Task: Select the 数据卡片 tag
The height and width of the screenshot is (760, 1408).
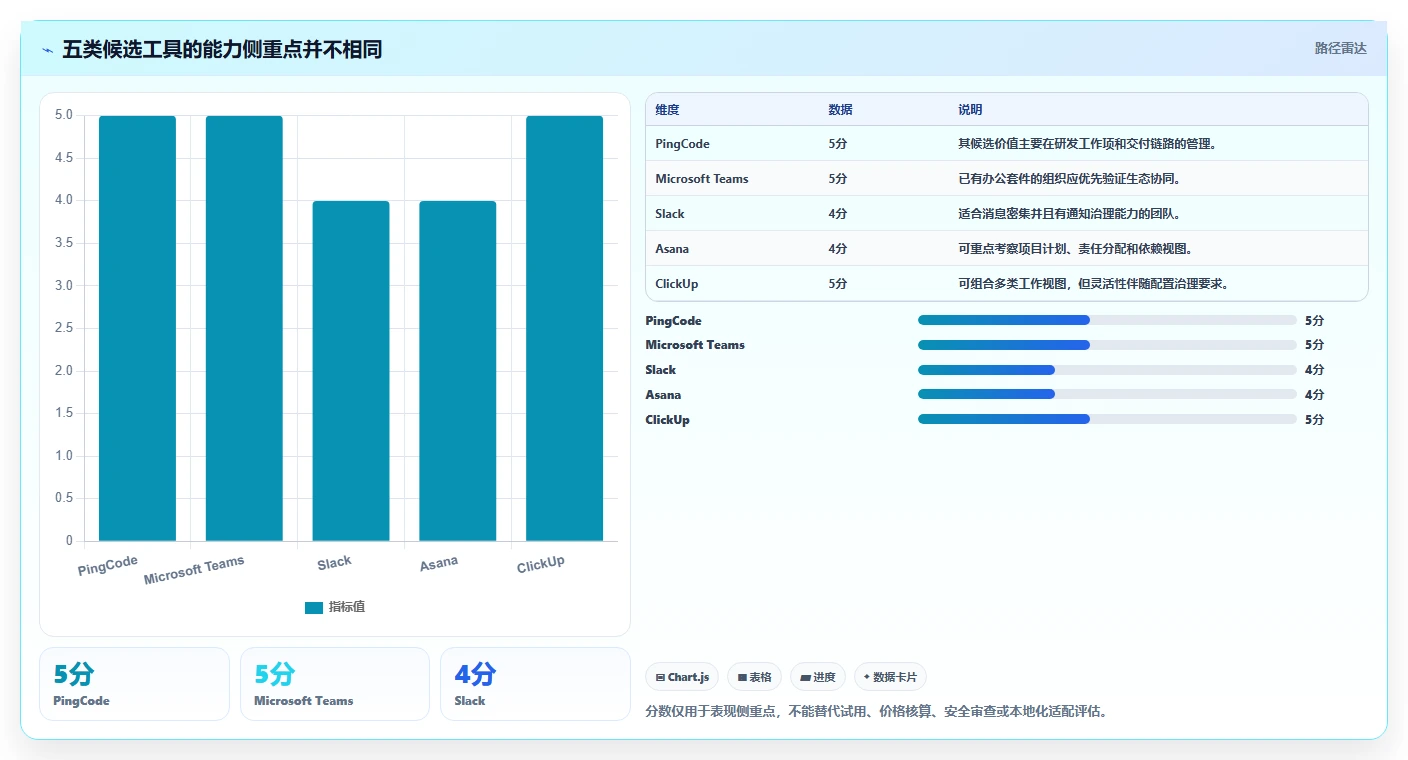Action: point(890,677)
